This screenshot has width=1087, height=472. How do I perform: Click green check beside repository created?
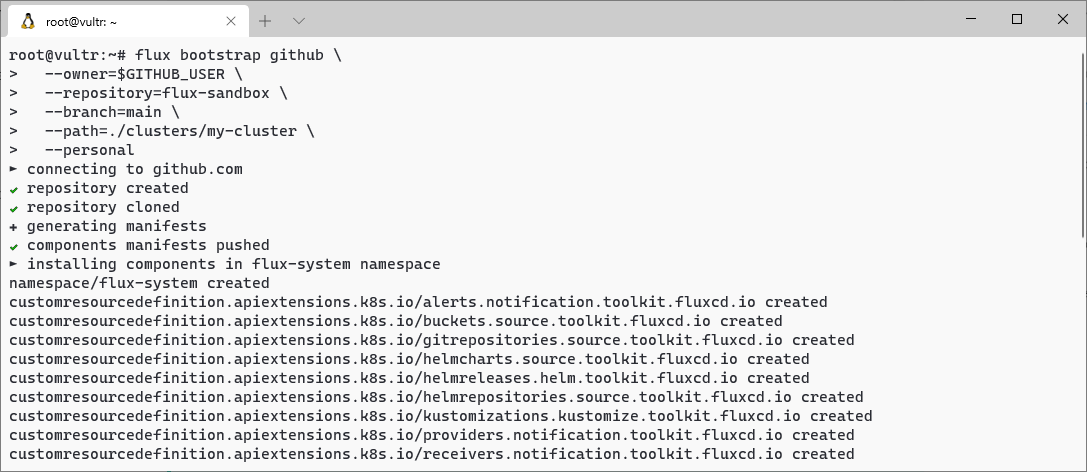(x=14, y=189)
